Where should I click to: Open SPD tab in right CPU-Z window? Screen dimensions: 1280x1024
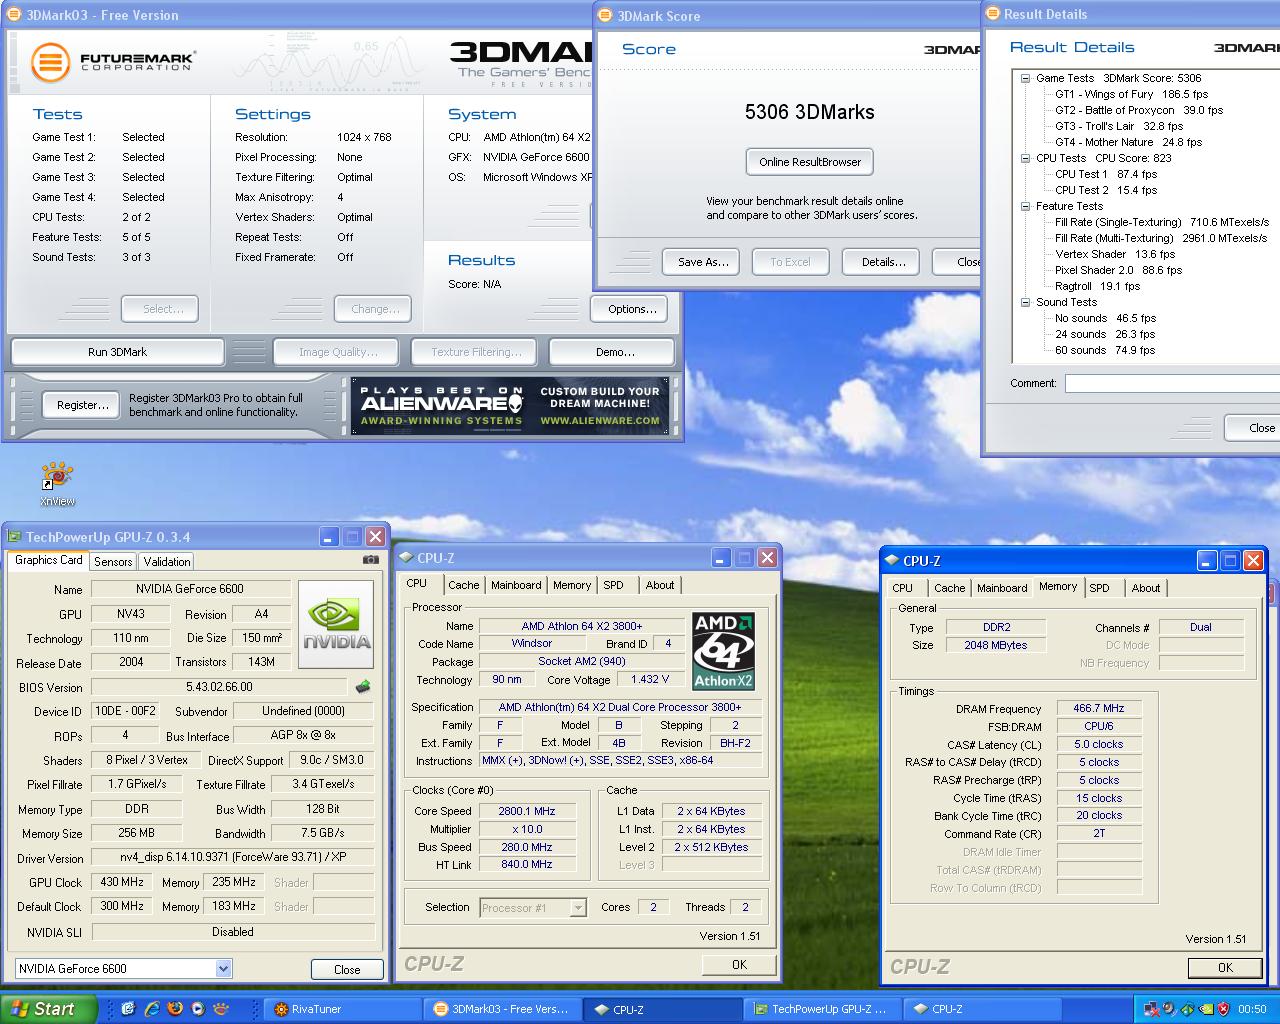(1099, 588)
